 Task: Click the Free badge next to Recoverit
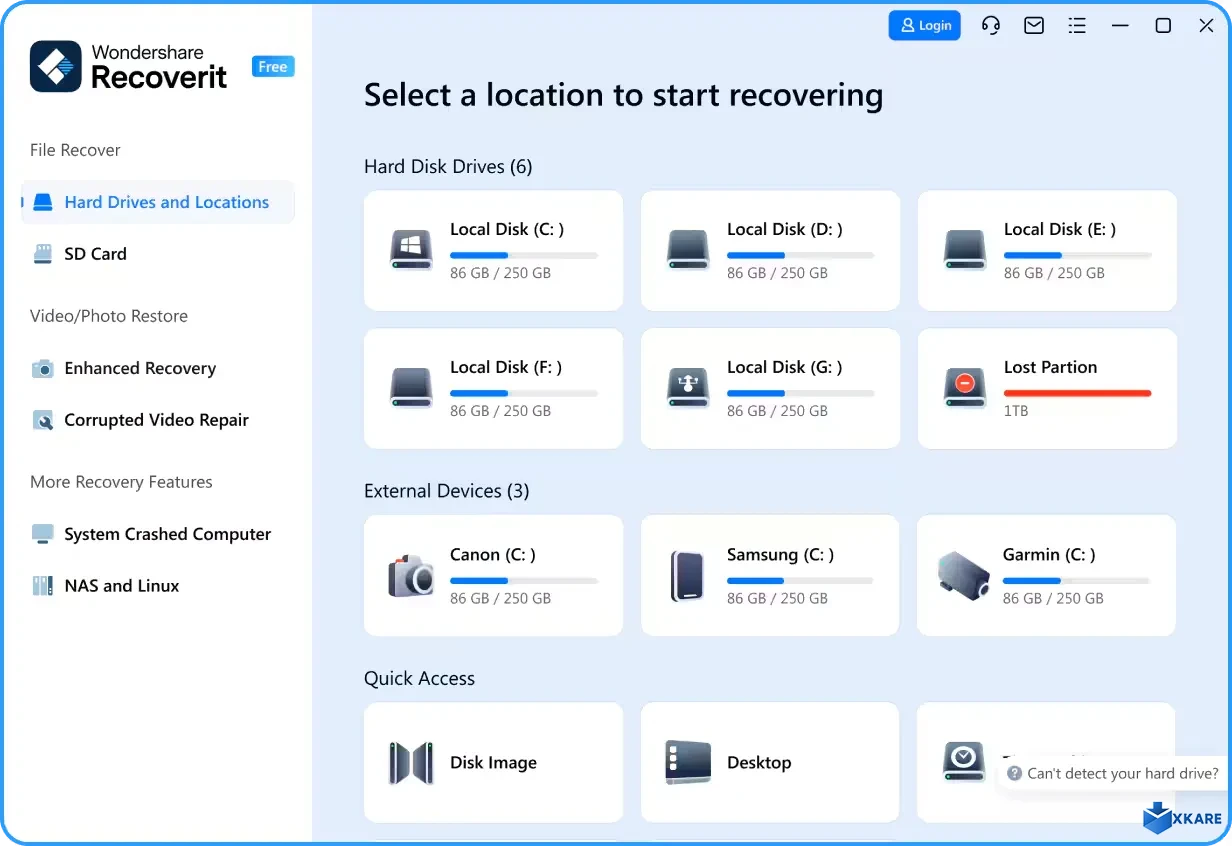tap(273, 67)
